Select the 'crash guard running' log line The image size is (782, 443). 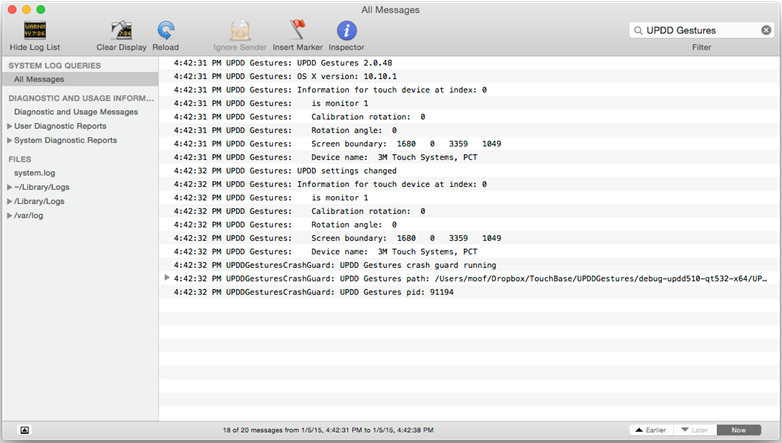pyautogui.click(x=470, y=265)
